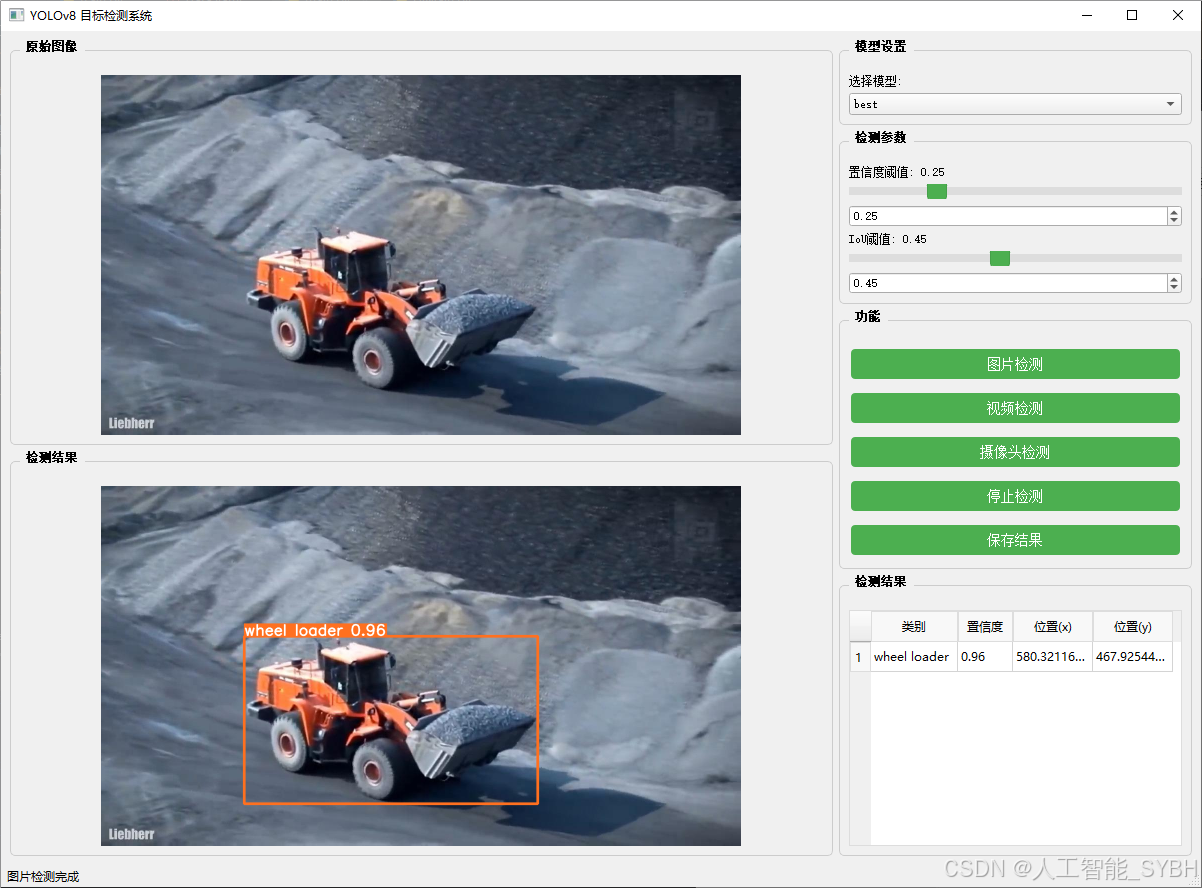Select the wheel loader table cell

(914, 657)
